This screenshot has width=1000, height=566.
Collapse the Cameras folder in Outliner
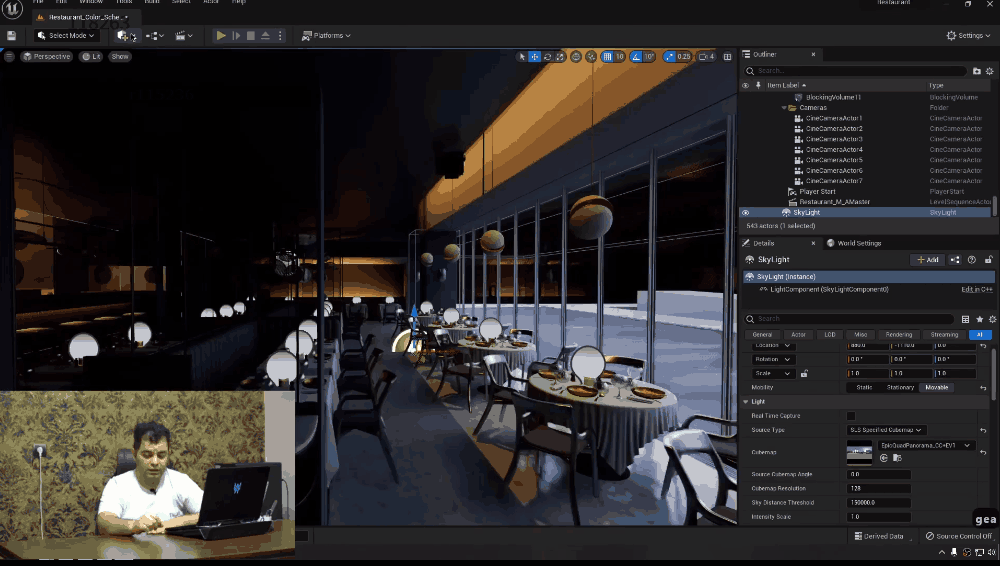783,108
